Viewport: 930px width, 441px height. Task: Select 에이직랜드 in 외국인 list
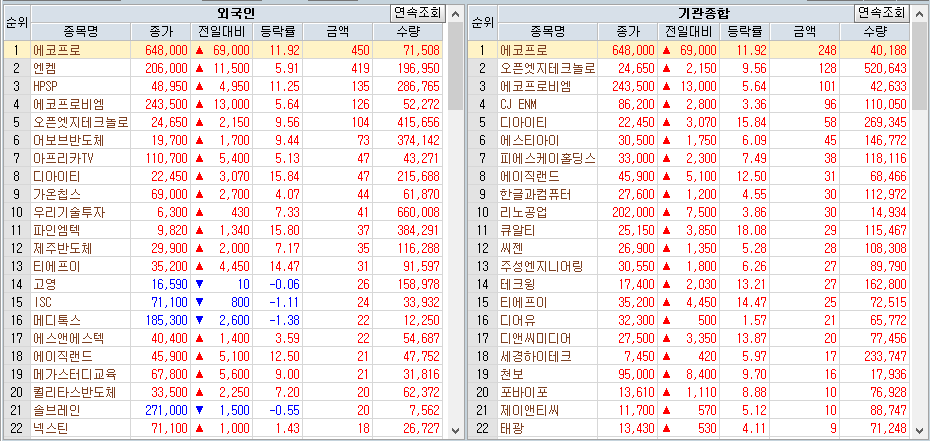pos(224,357)
